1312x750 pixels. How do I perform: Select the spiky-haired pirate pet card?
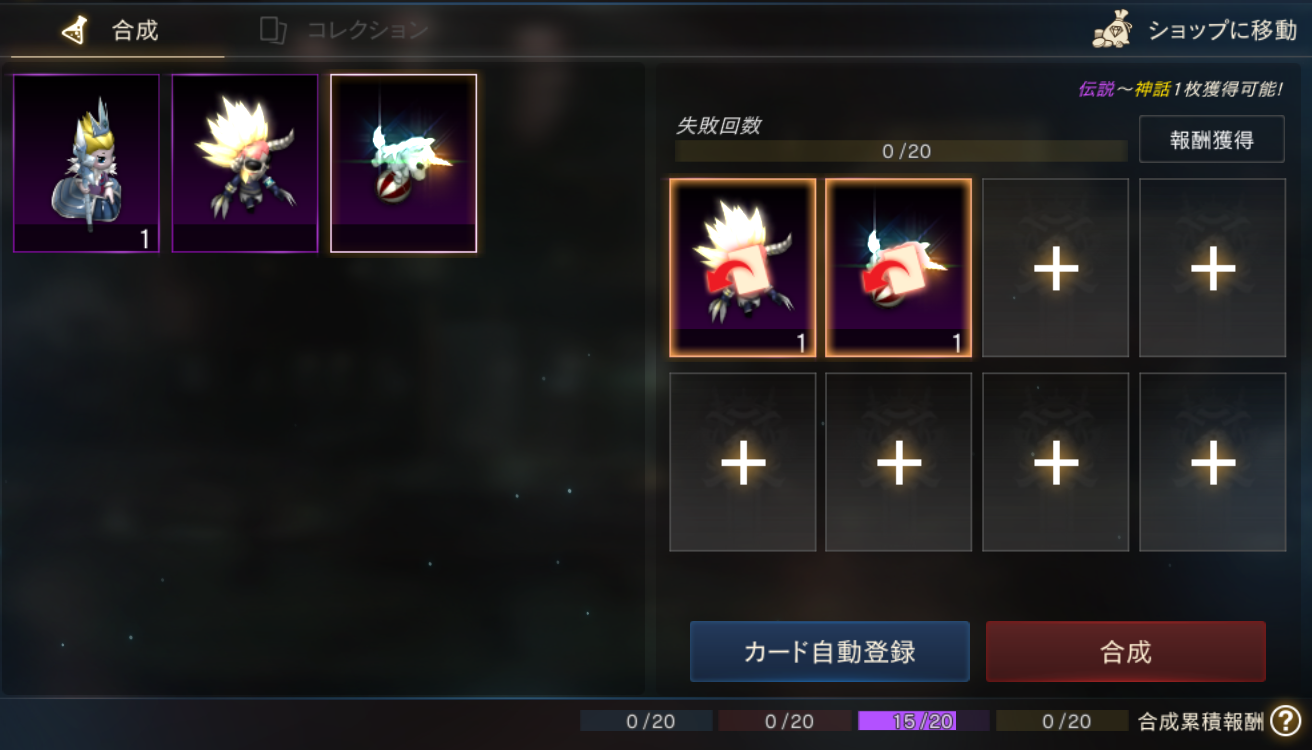pos(245,163)
